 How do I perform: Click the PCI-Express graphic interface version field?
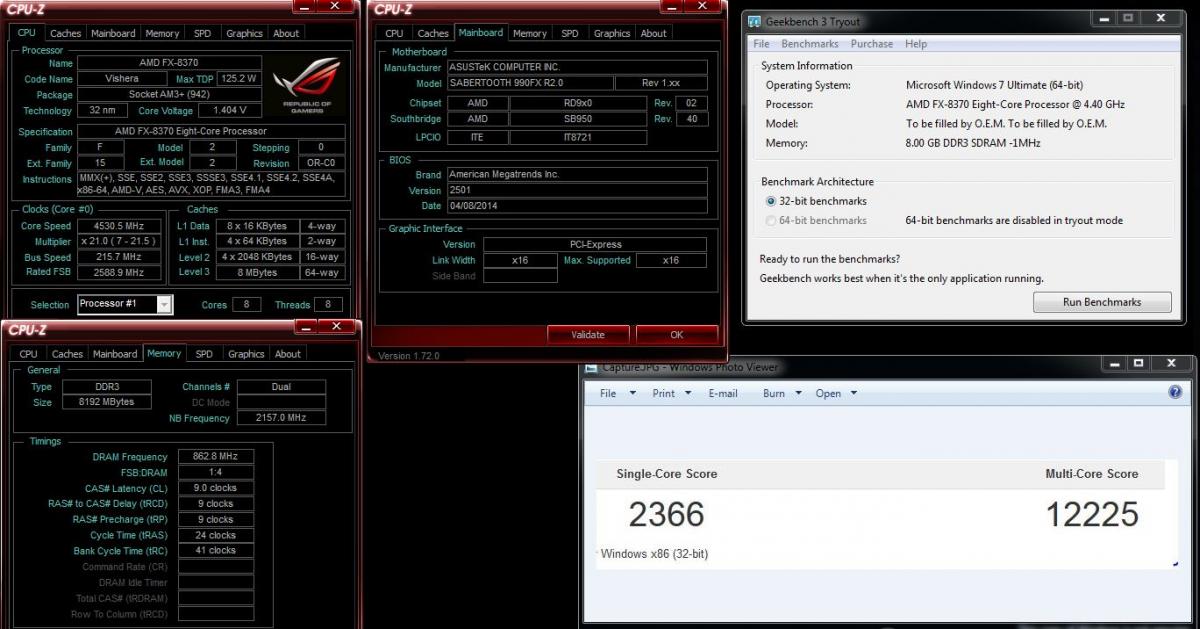(x=595, y=244)
